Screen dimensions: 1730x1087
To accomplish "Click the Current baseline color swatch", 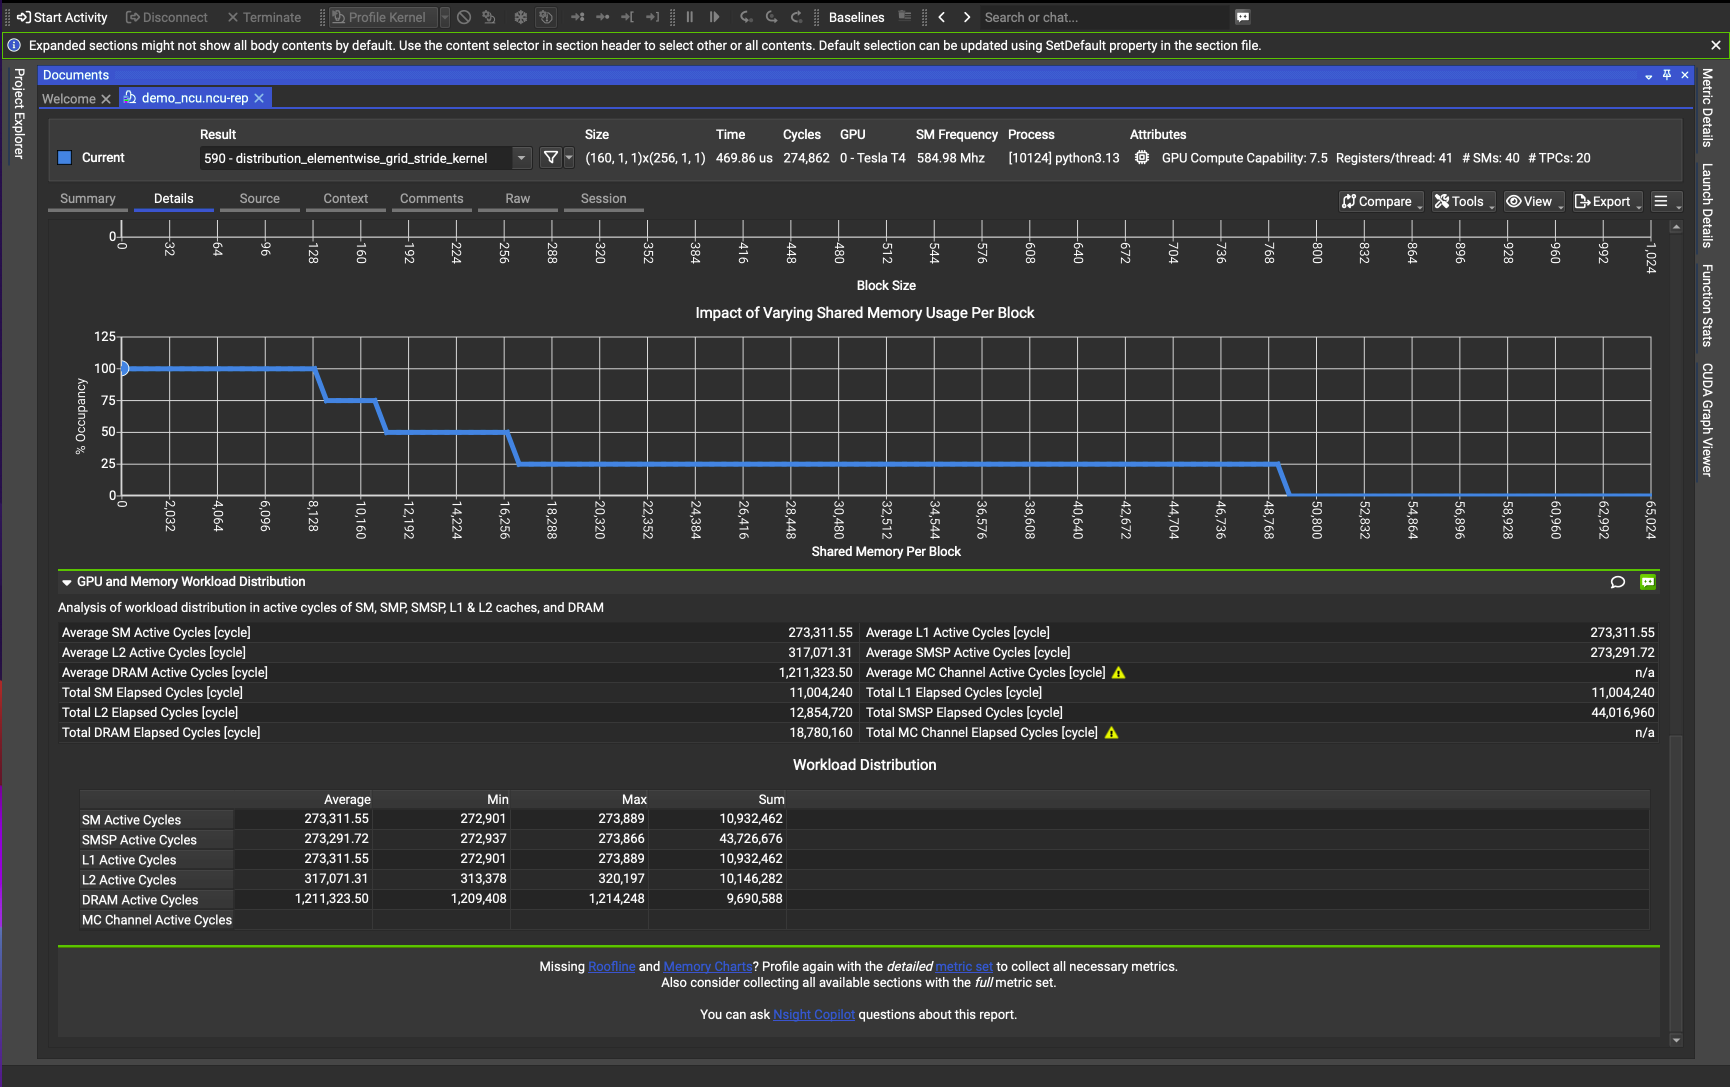I will click(65, 158).
